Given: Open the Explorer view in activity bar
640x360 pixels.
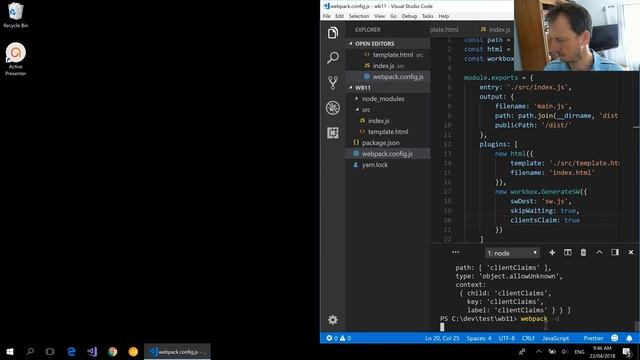Looking at the screenshot, I should point(333,33).
